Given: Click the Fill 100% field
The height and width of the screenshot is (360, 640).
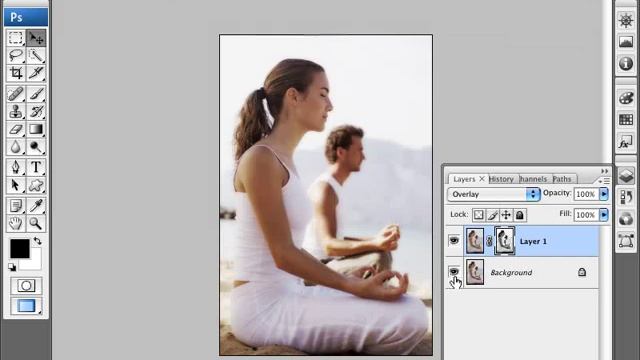Looking at the screenshot, I should (x=586, y=215).
